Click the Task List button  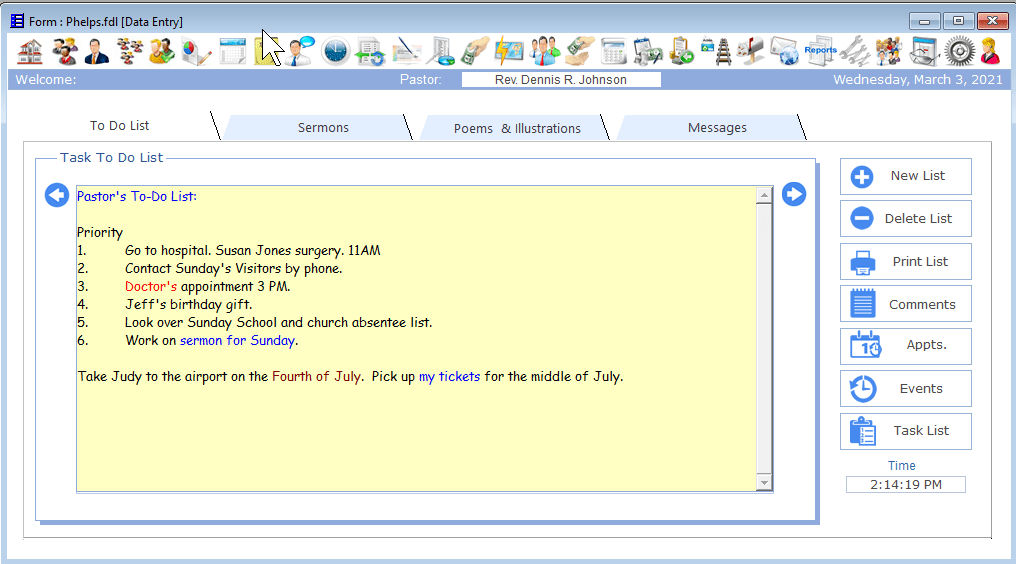click(x=906, y=431)
